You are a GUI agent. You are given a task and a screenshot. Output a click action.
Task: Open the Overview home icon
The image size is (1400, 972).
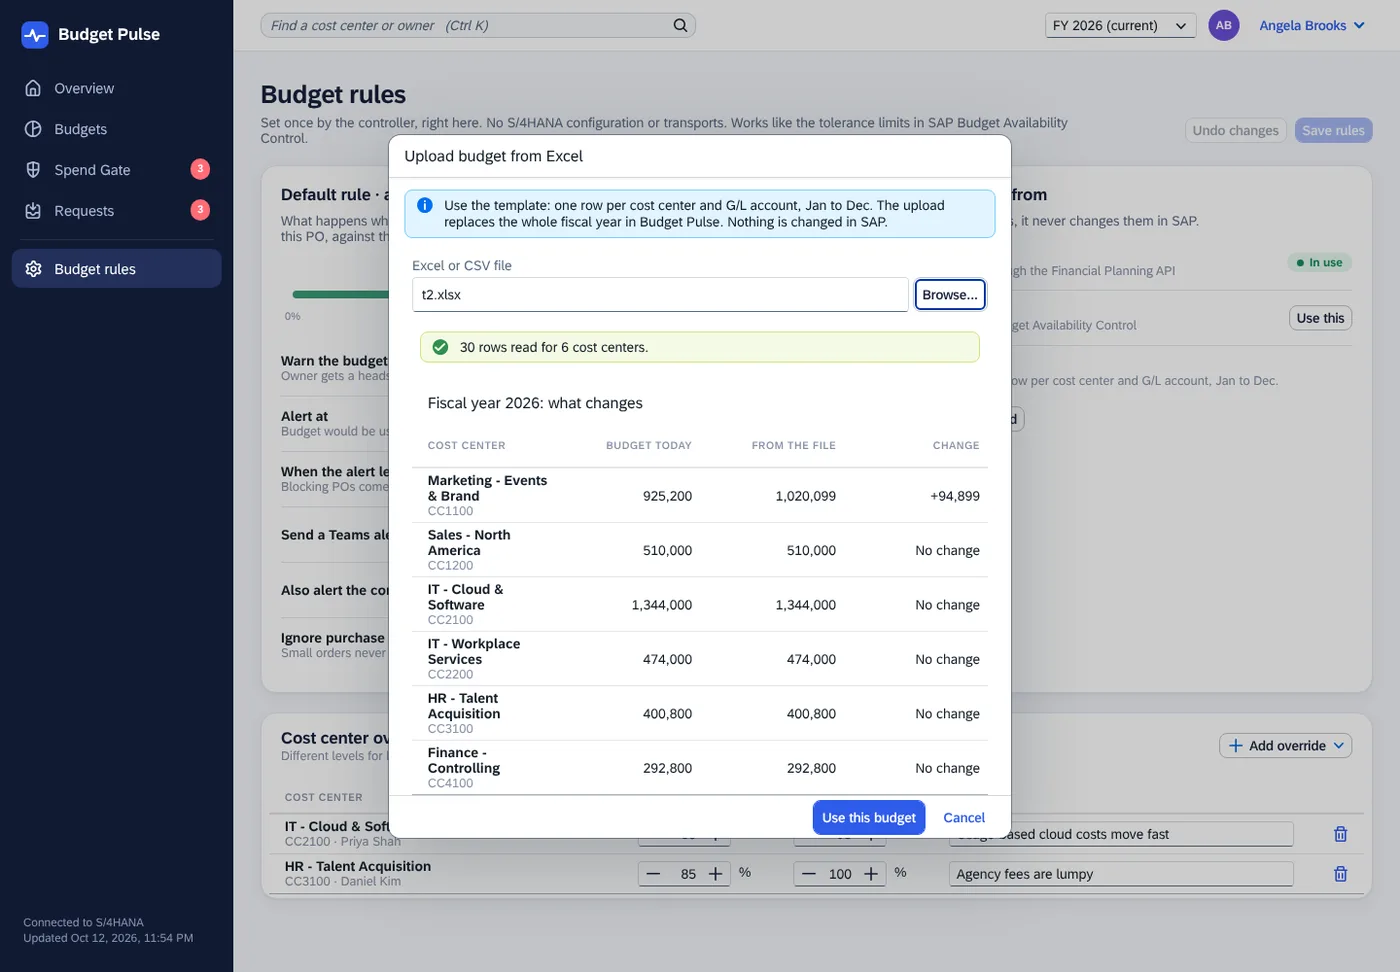coord(33,88)
